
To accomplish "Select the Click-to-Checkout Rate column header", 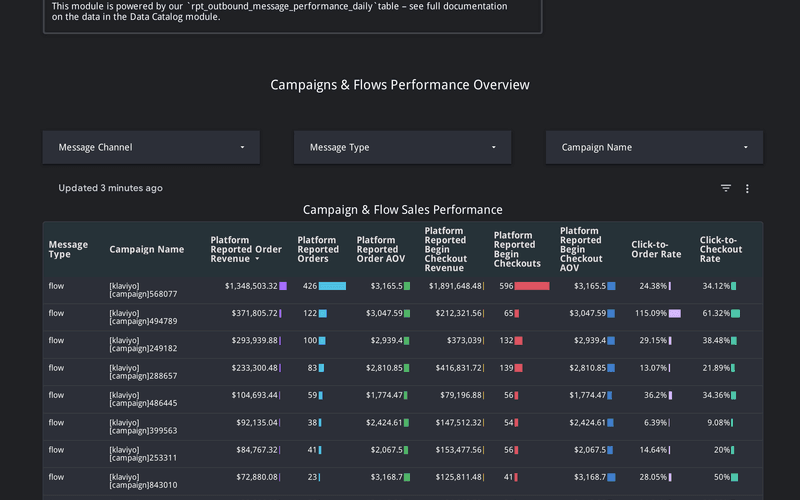I will point(721,249).
